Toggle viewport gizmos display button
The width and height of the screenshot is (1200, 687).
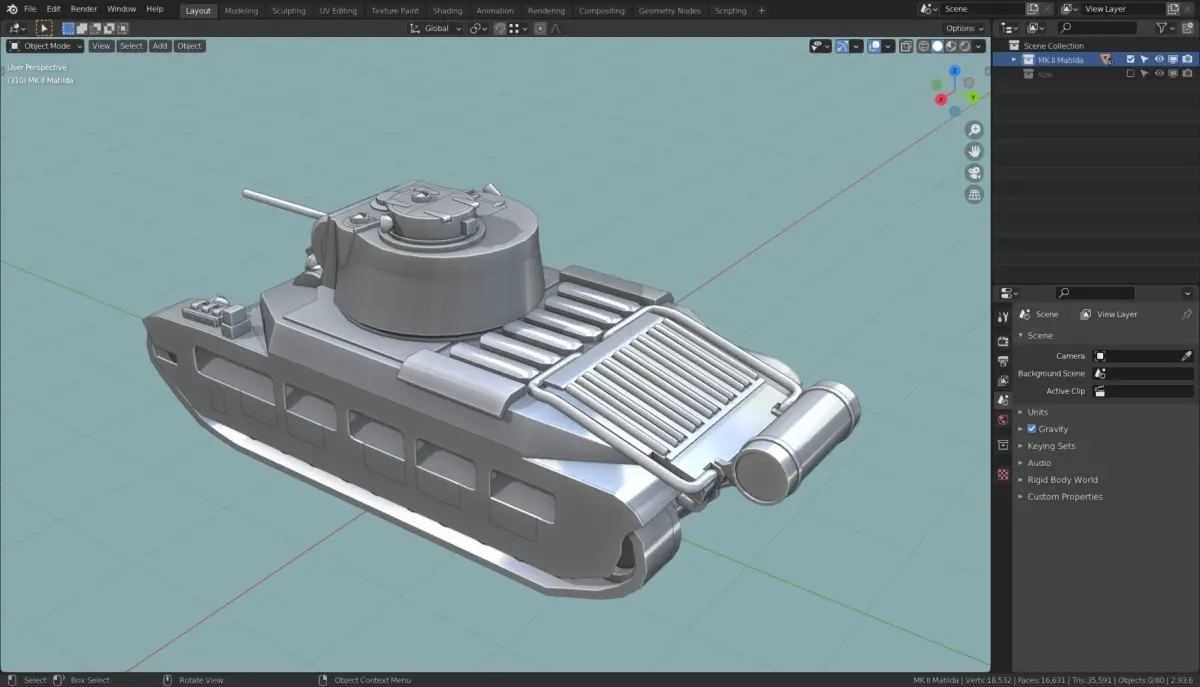(842, 46)
